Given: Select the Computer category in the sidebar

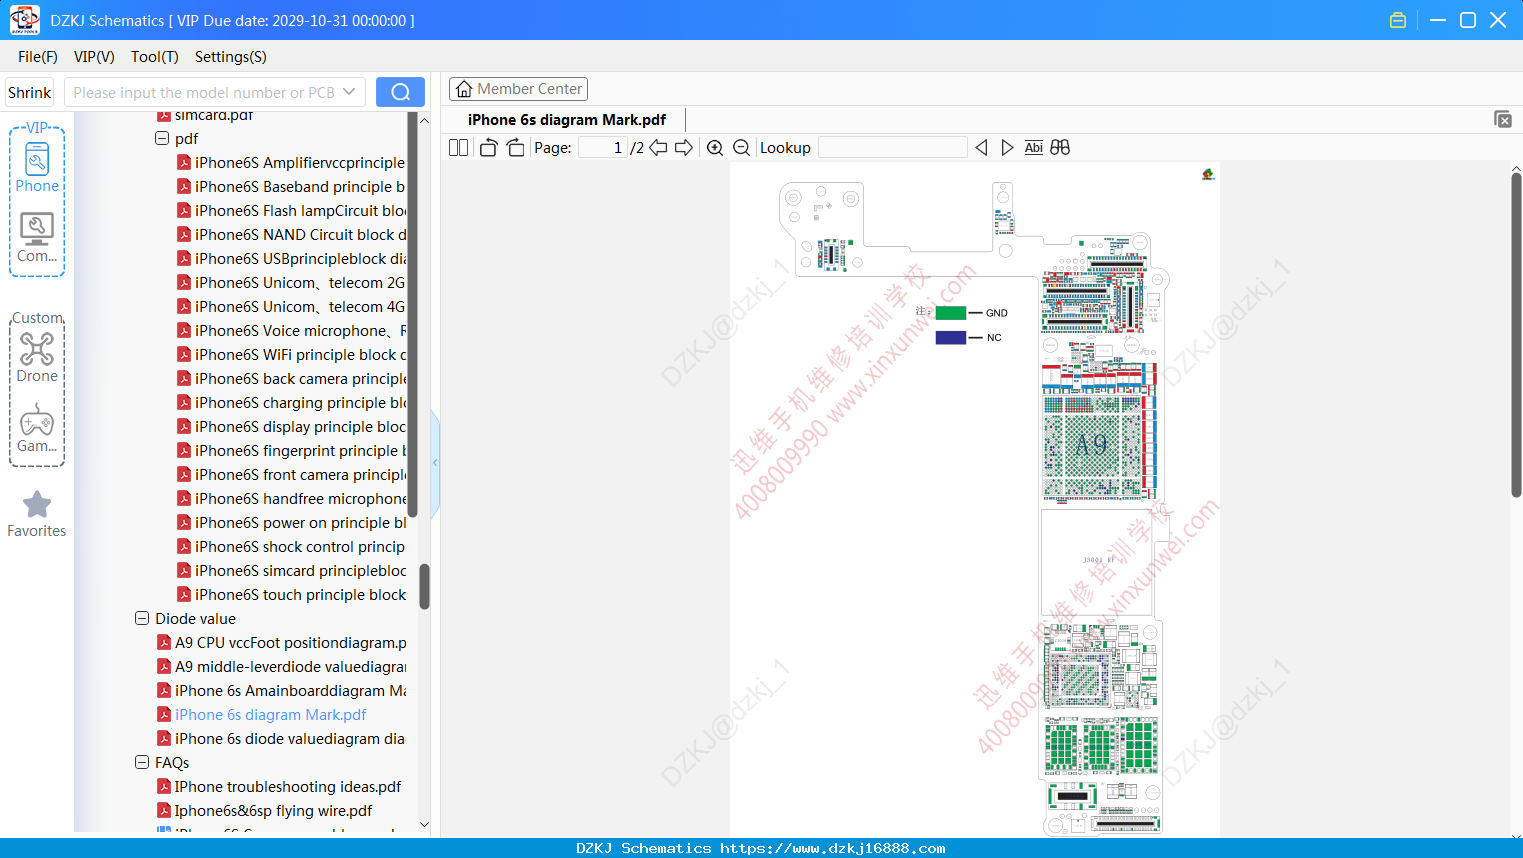Looking at the screenshot, I should [37, 238].
